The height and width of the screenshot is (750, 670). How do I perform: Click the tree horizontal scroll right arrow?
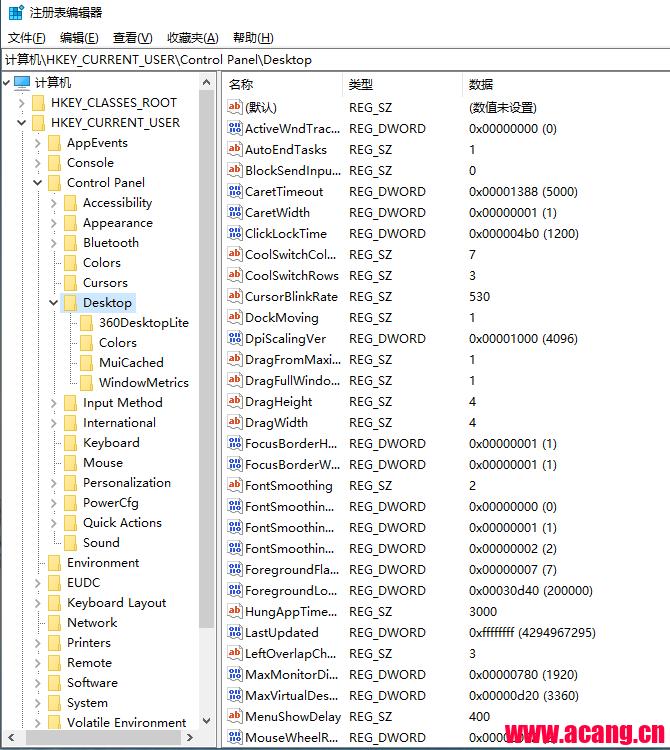click(190, 737)
